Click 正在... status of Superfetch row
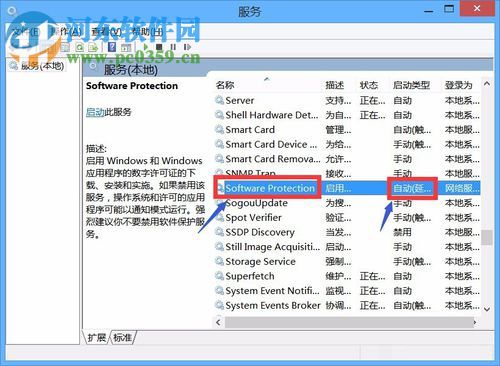 click(x=372, y=276)
